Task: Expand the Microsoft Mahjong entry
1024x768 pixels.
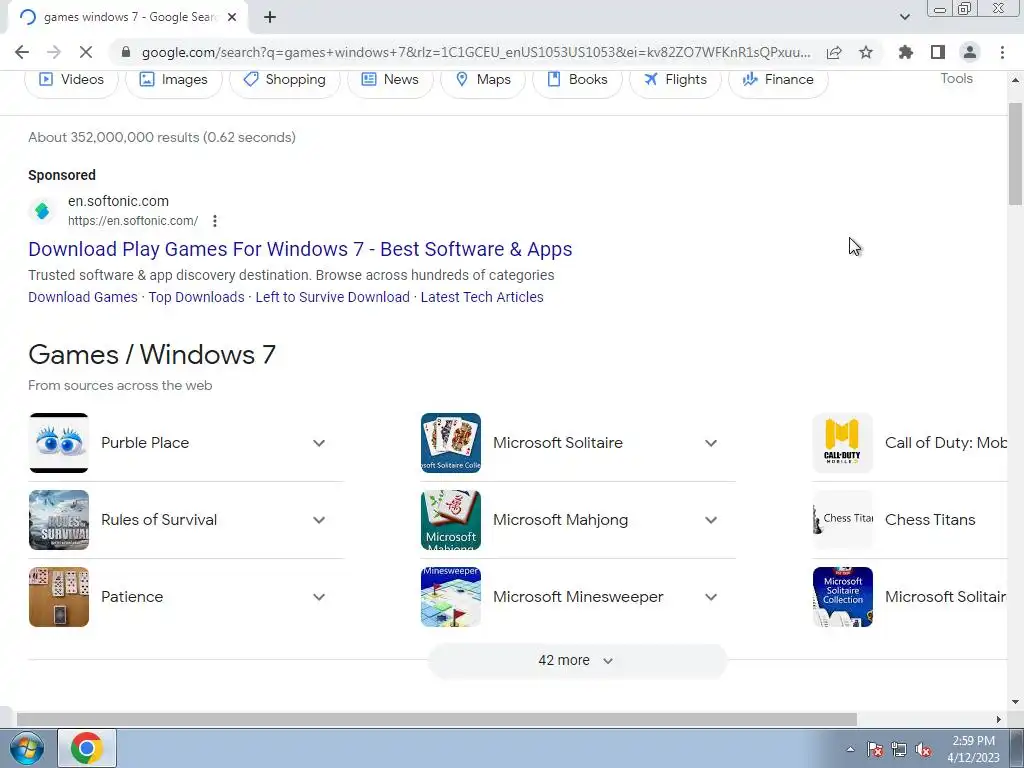Action: click(711, 520)
